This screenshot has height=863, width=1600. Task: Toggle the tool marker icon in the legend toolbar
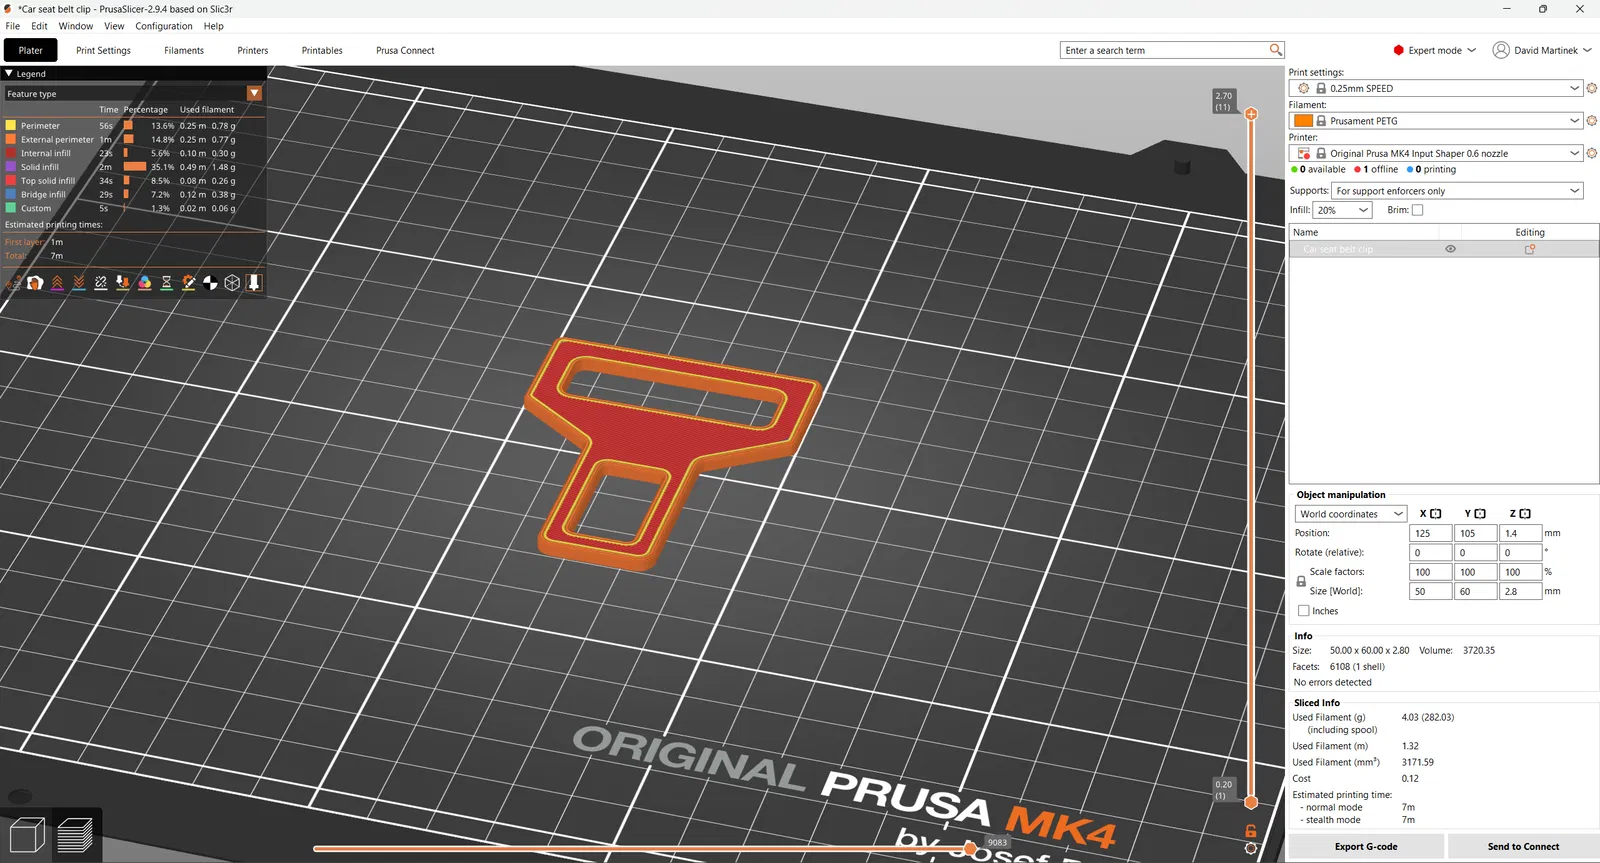pos(254,283)
